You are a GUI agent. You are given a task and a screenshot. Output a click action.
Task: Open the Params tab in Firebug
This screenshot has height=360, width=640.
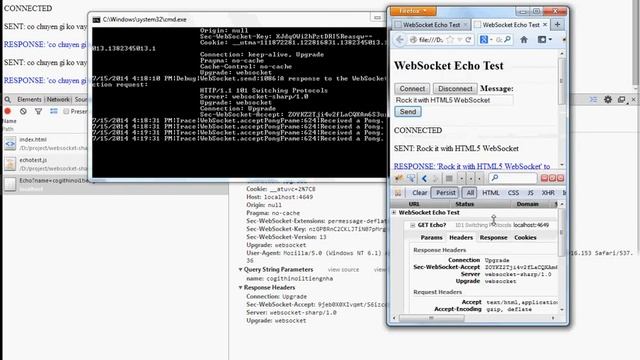point(431,237)
